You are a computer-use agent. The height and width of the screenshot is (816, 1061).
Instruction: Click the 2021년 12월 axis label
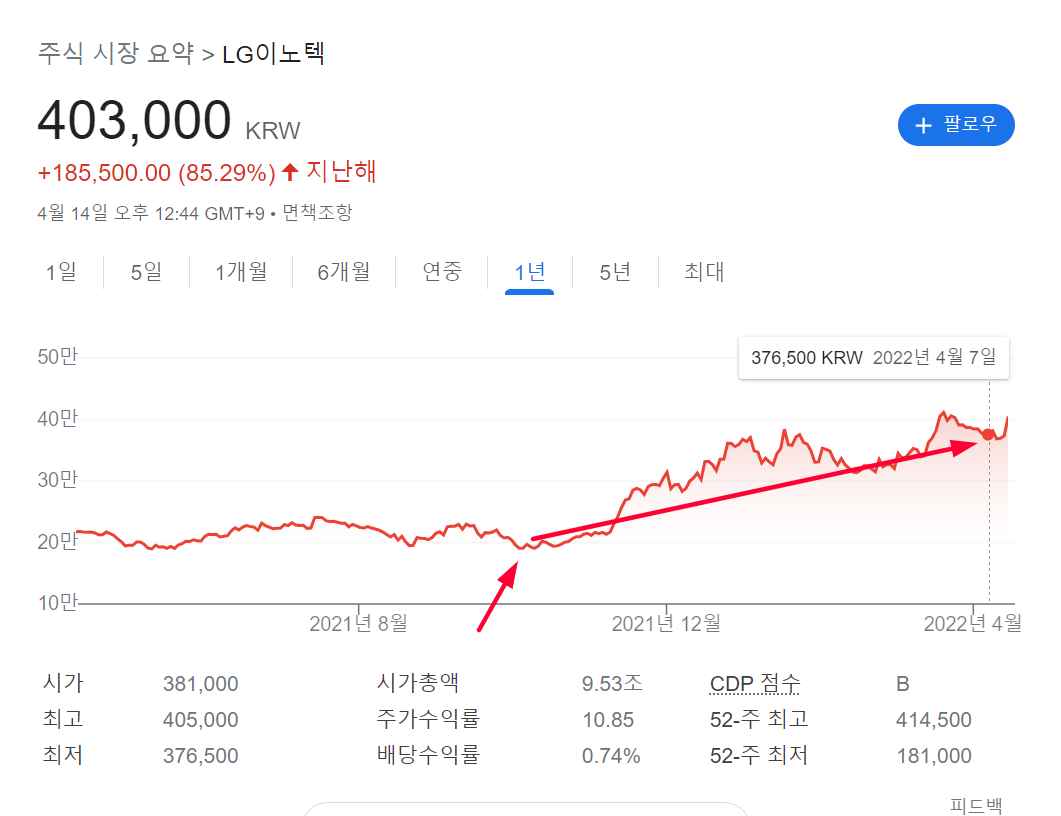point(667,623)
